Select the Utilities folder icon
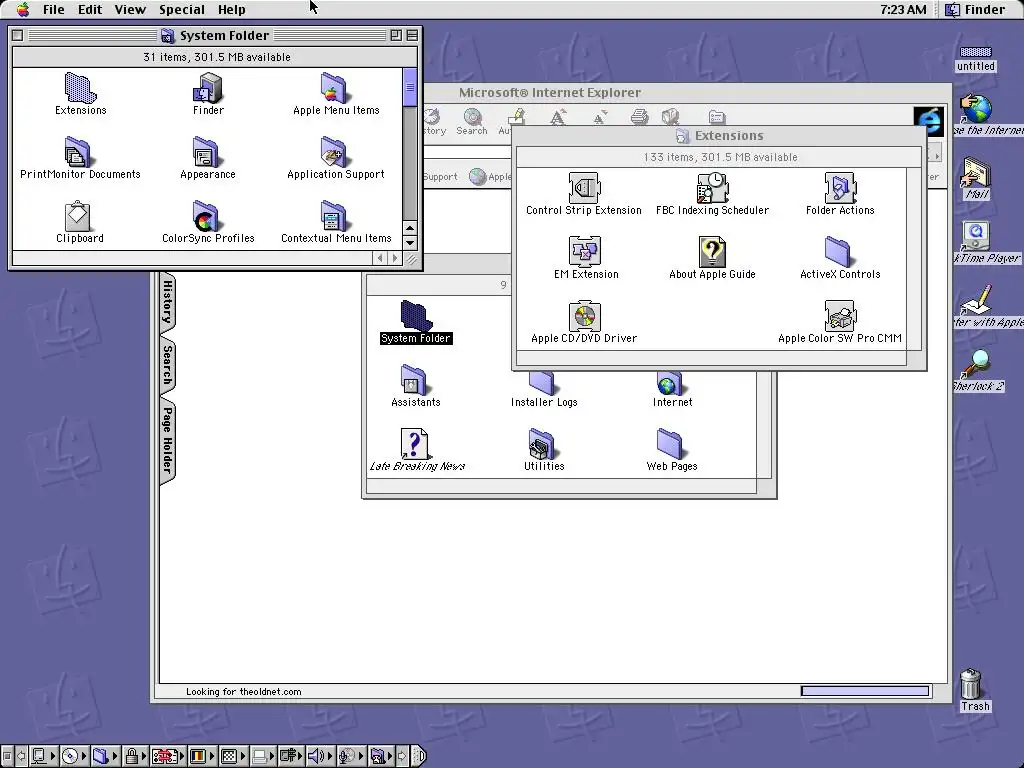The width and height of the screenshot is (1024, 768). tap(541, 444)
